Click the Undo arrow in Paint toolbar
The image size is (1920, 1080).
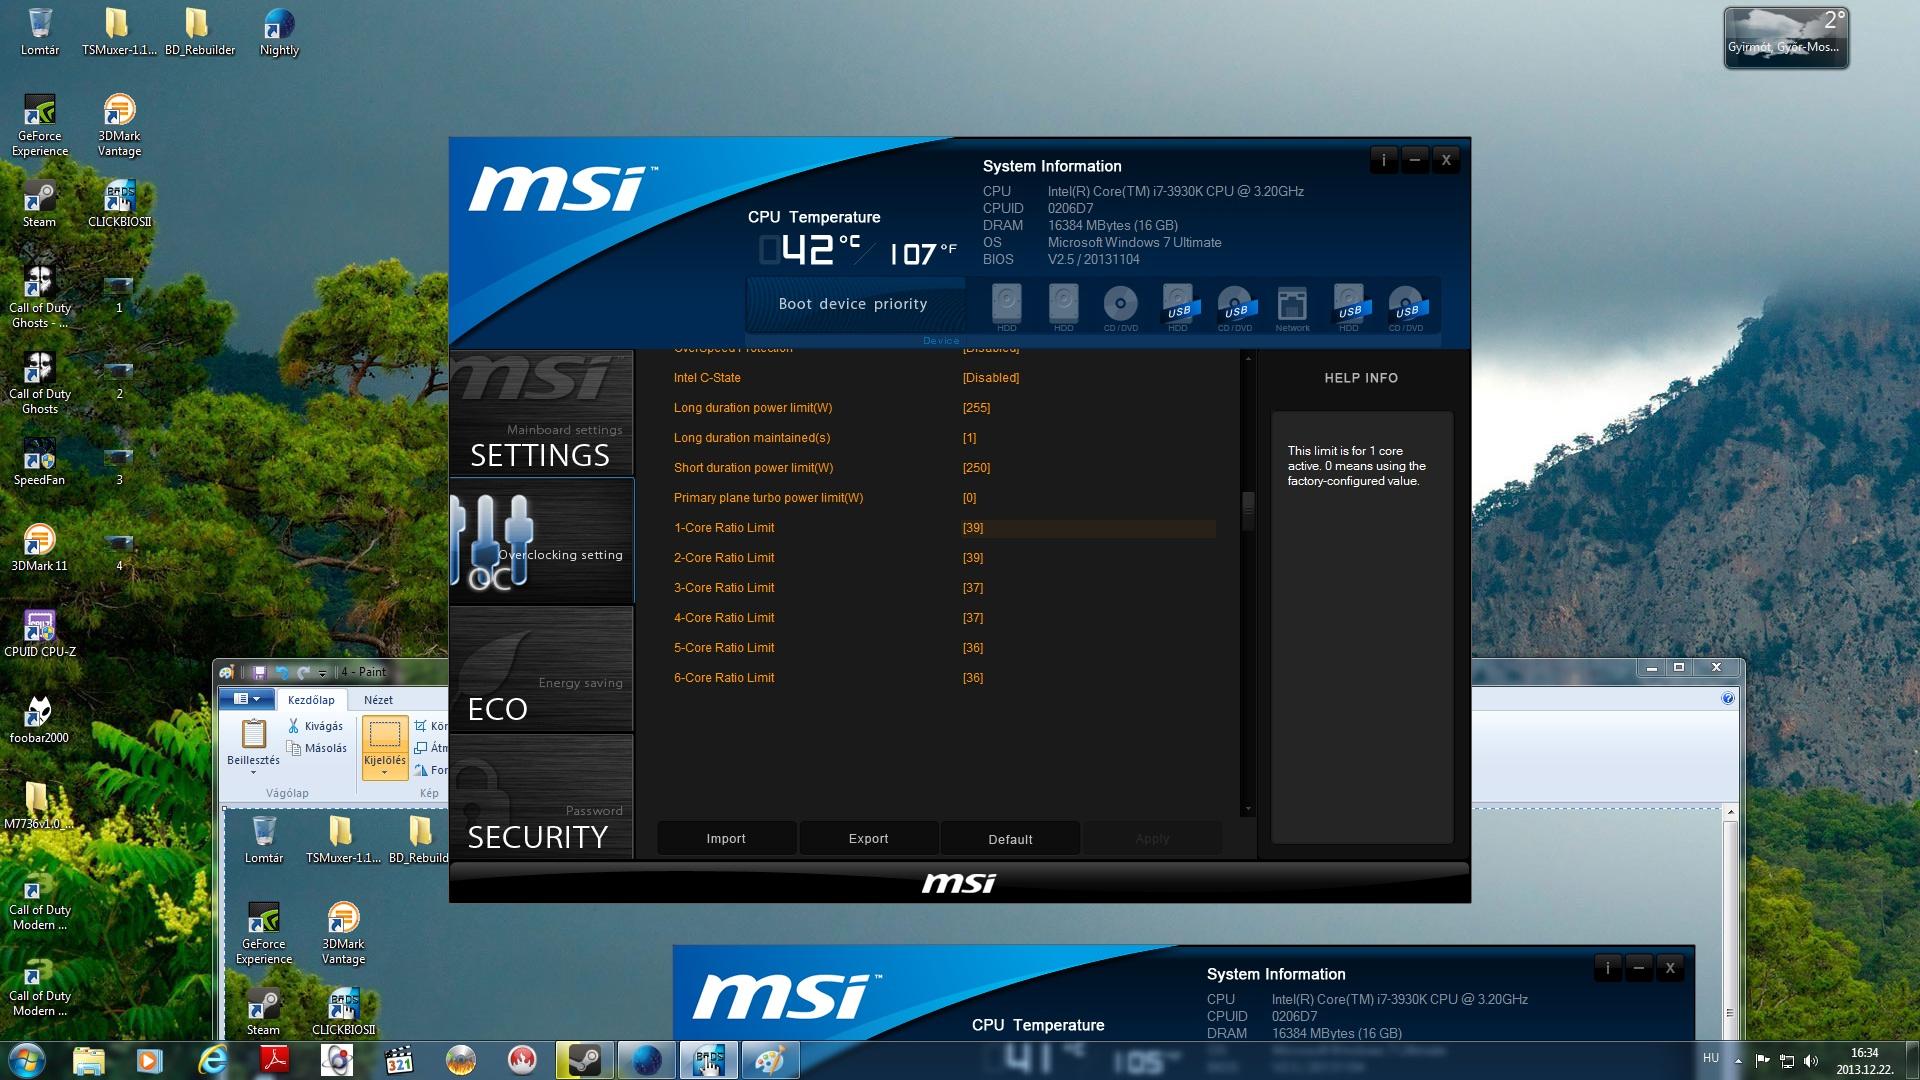[282, 672]
